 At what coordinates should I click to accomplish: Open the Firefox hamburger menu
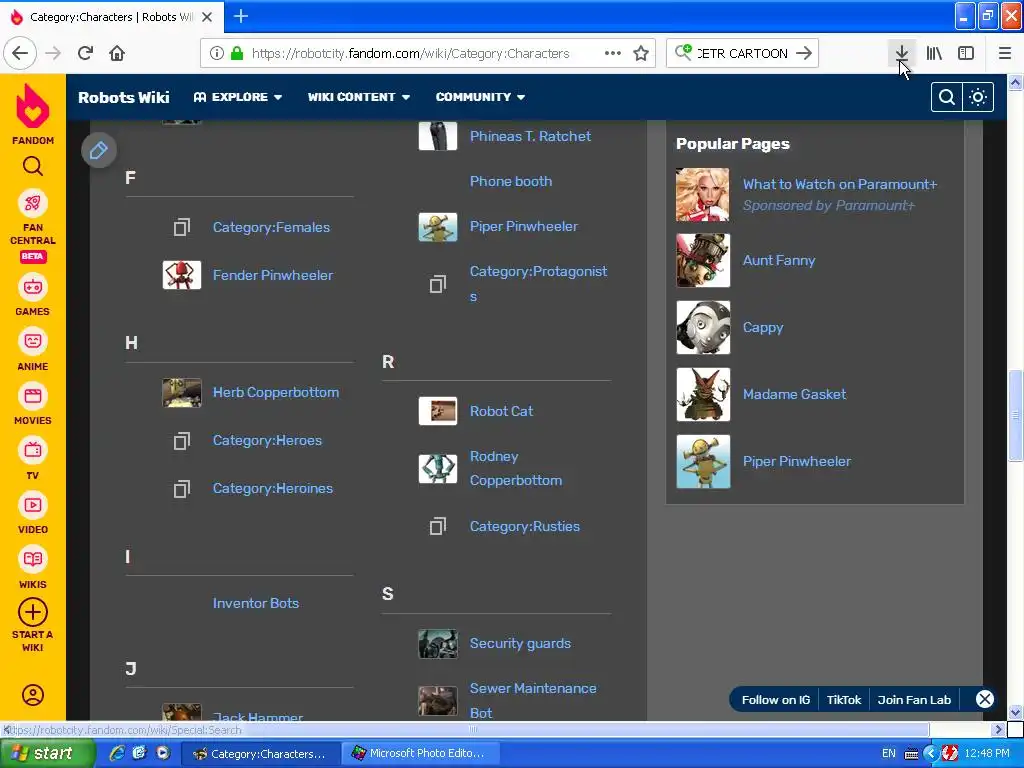[1005, 53]
